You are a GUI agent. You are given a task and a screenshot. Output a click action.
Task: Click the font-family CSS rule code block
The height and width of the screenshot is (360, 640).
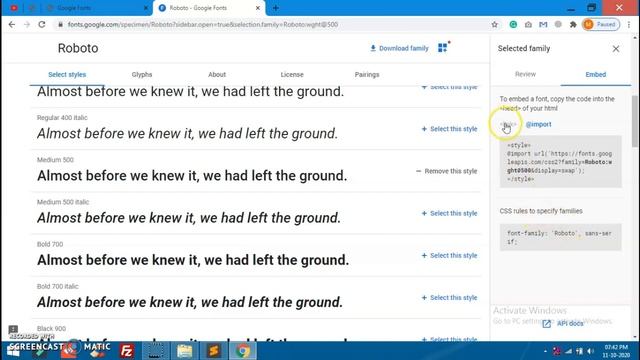pos(560,237)
